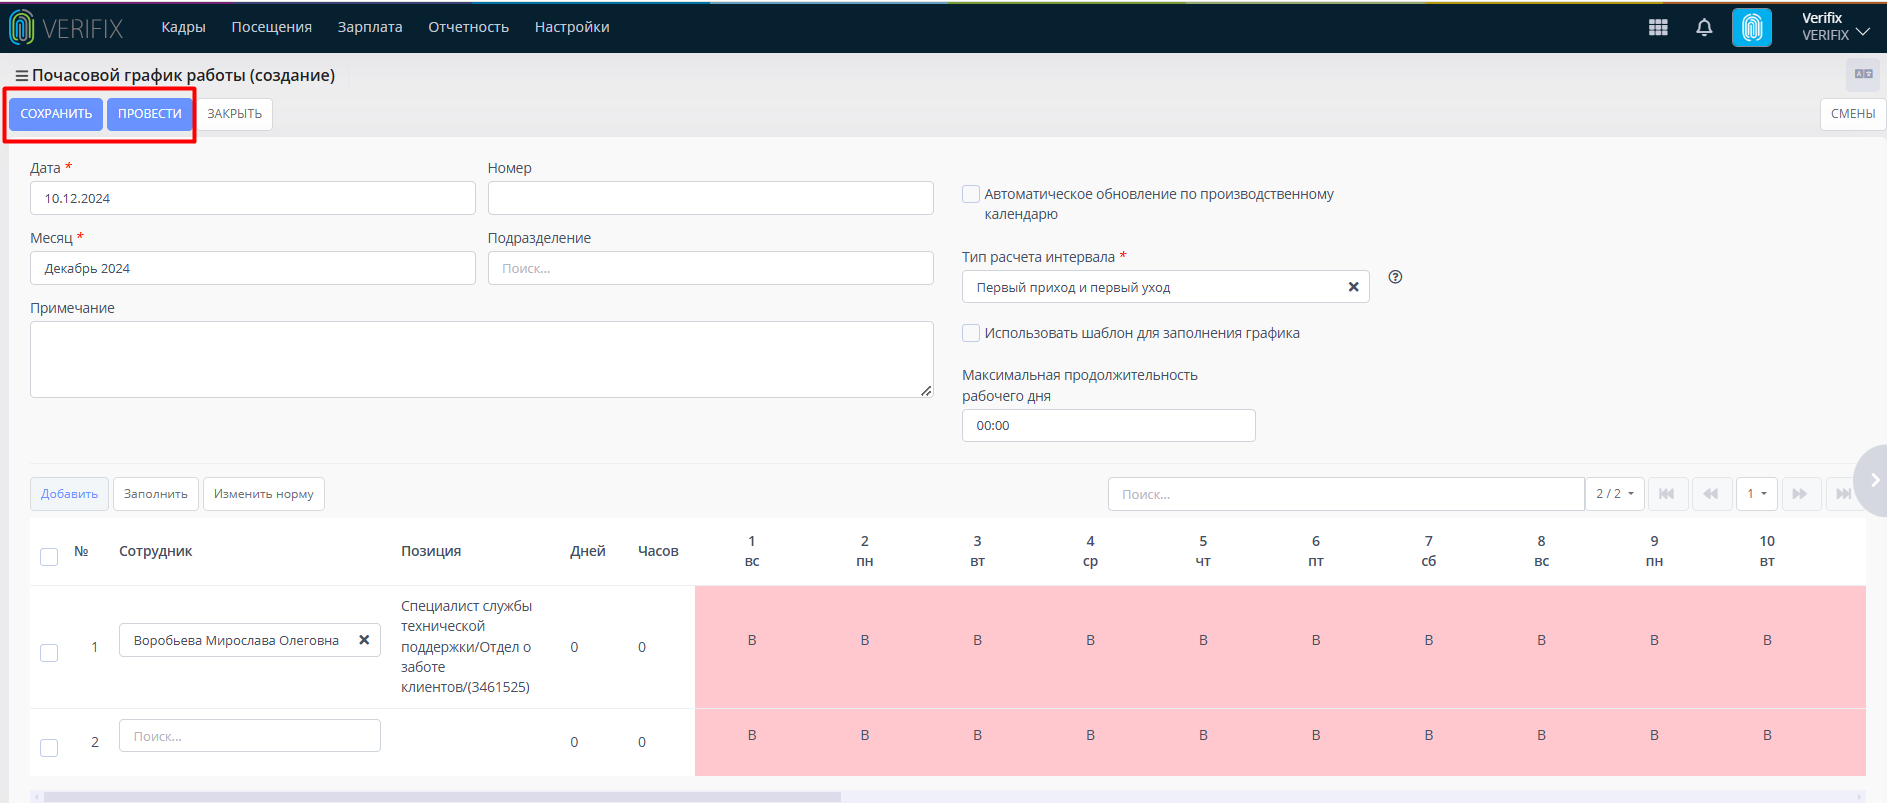This screenshot has height=803, width=1887.
Task: Check the row 2 checkbox
Action: [x=49, y=748]
